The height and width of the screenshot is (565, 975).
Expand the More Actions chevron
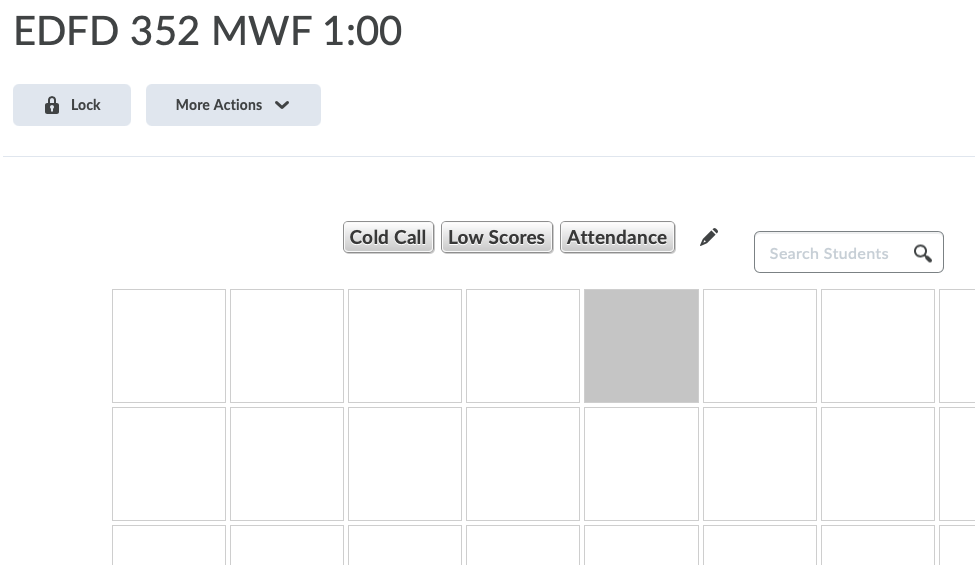tap(282, 105)
